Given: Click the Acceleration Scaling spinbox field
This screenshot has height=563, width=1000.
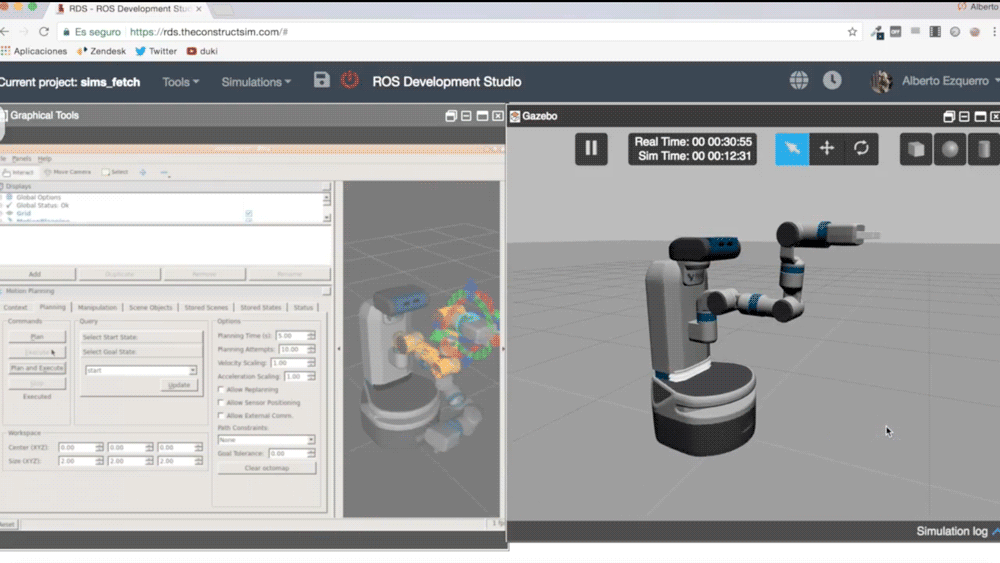Looking at the screenshot, I should [x=299, y=377].
